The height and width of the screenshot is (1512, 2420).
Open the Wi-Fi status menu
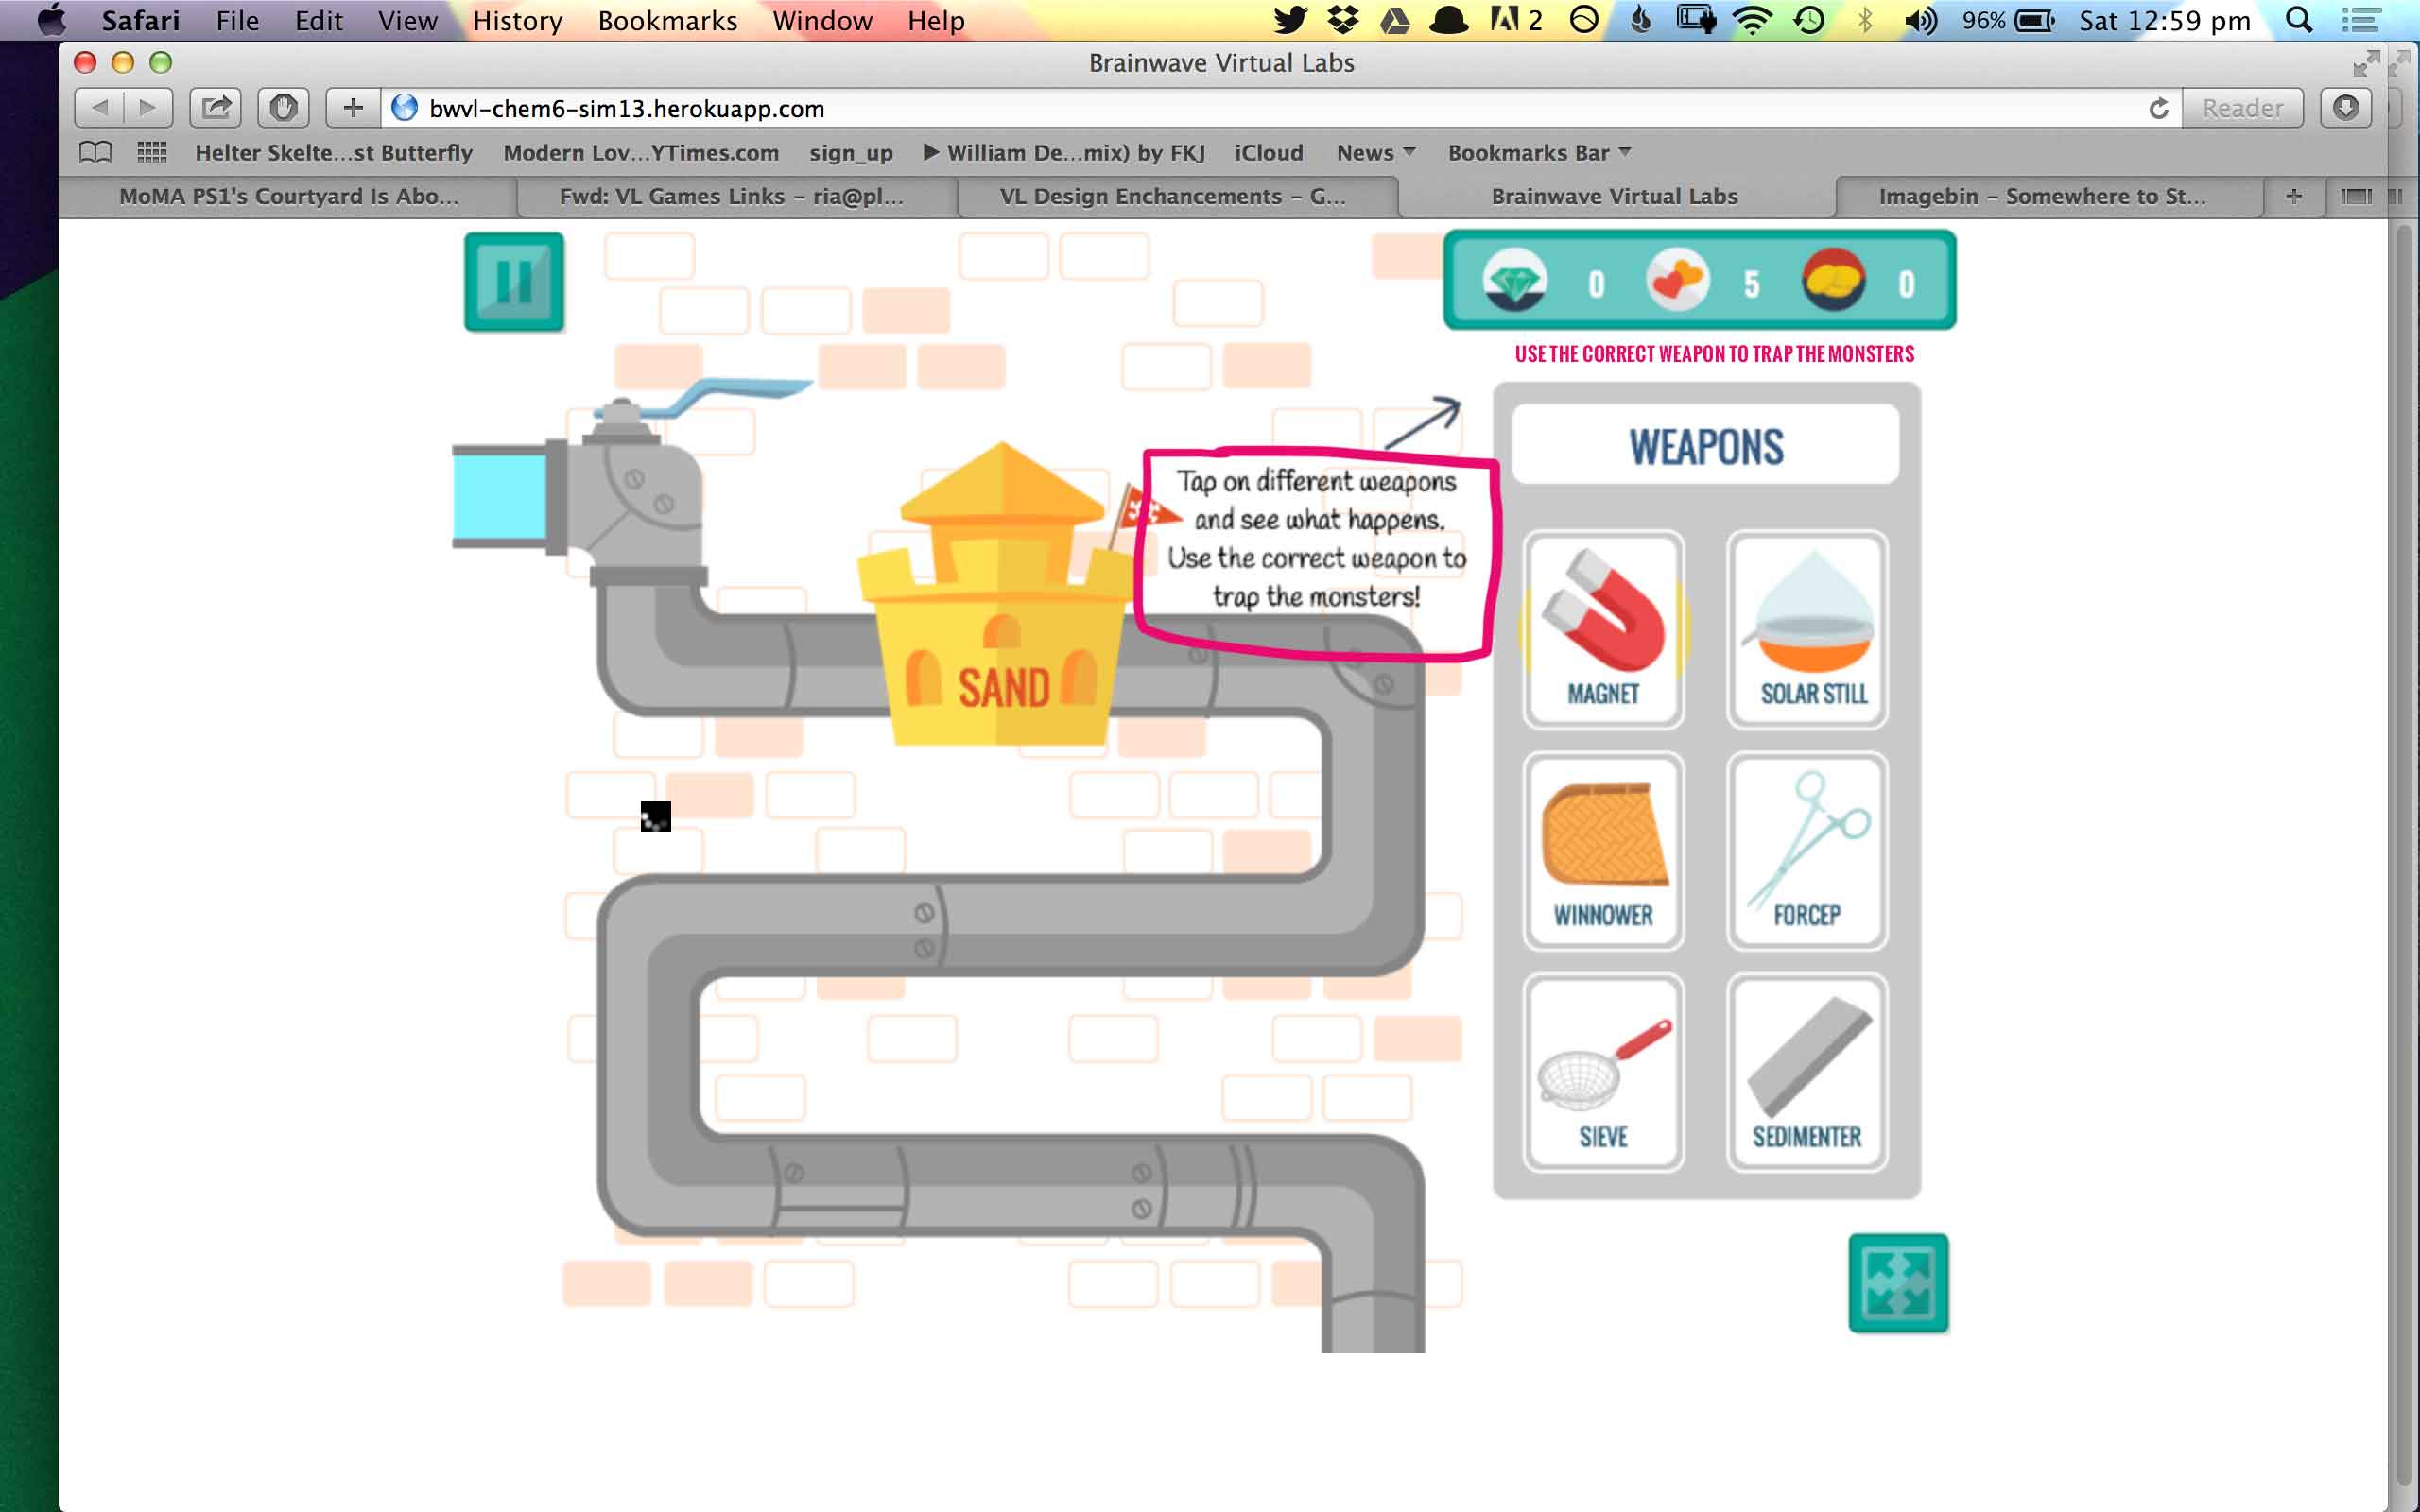(x=1752, y=20)
